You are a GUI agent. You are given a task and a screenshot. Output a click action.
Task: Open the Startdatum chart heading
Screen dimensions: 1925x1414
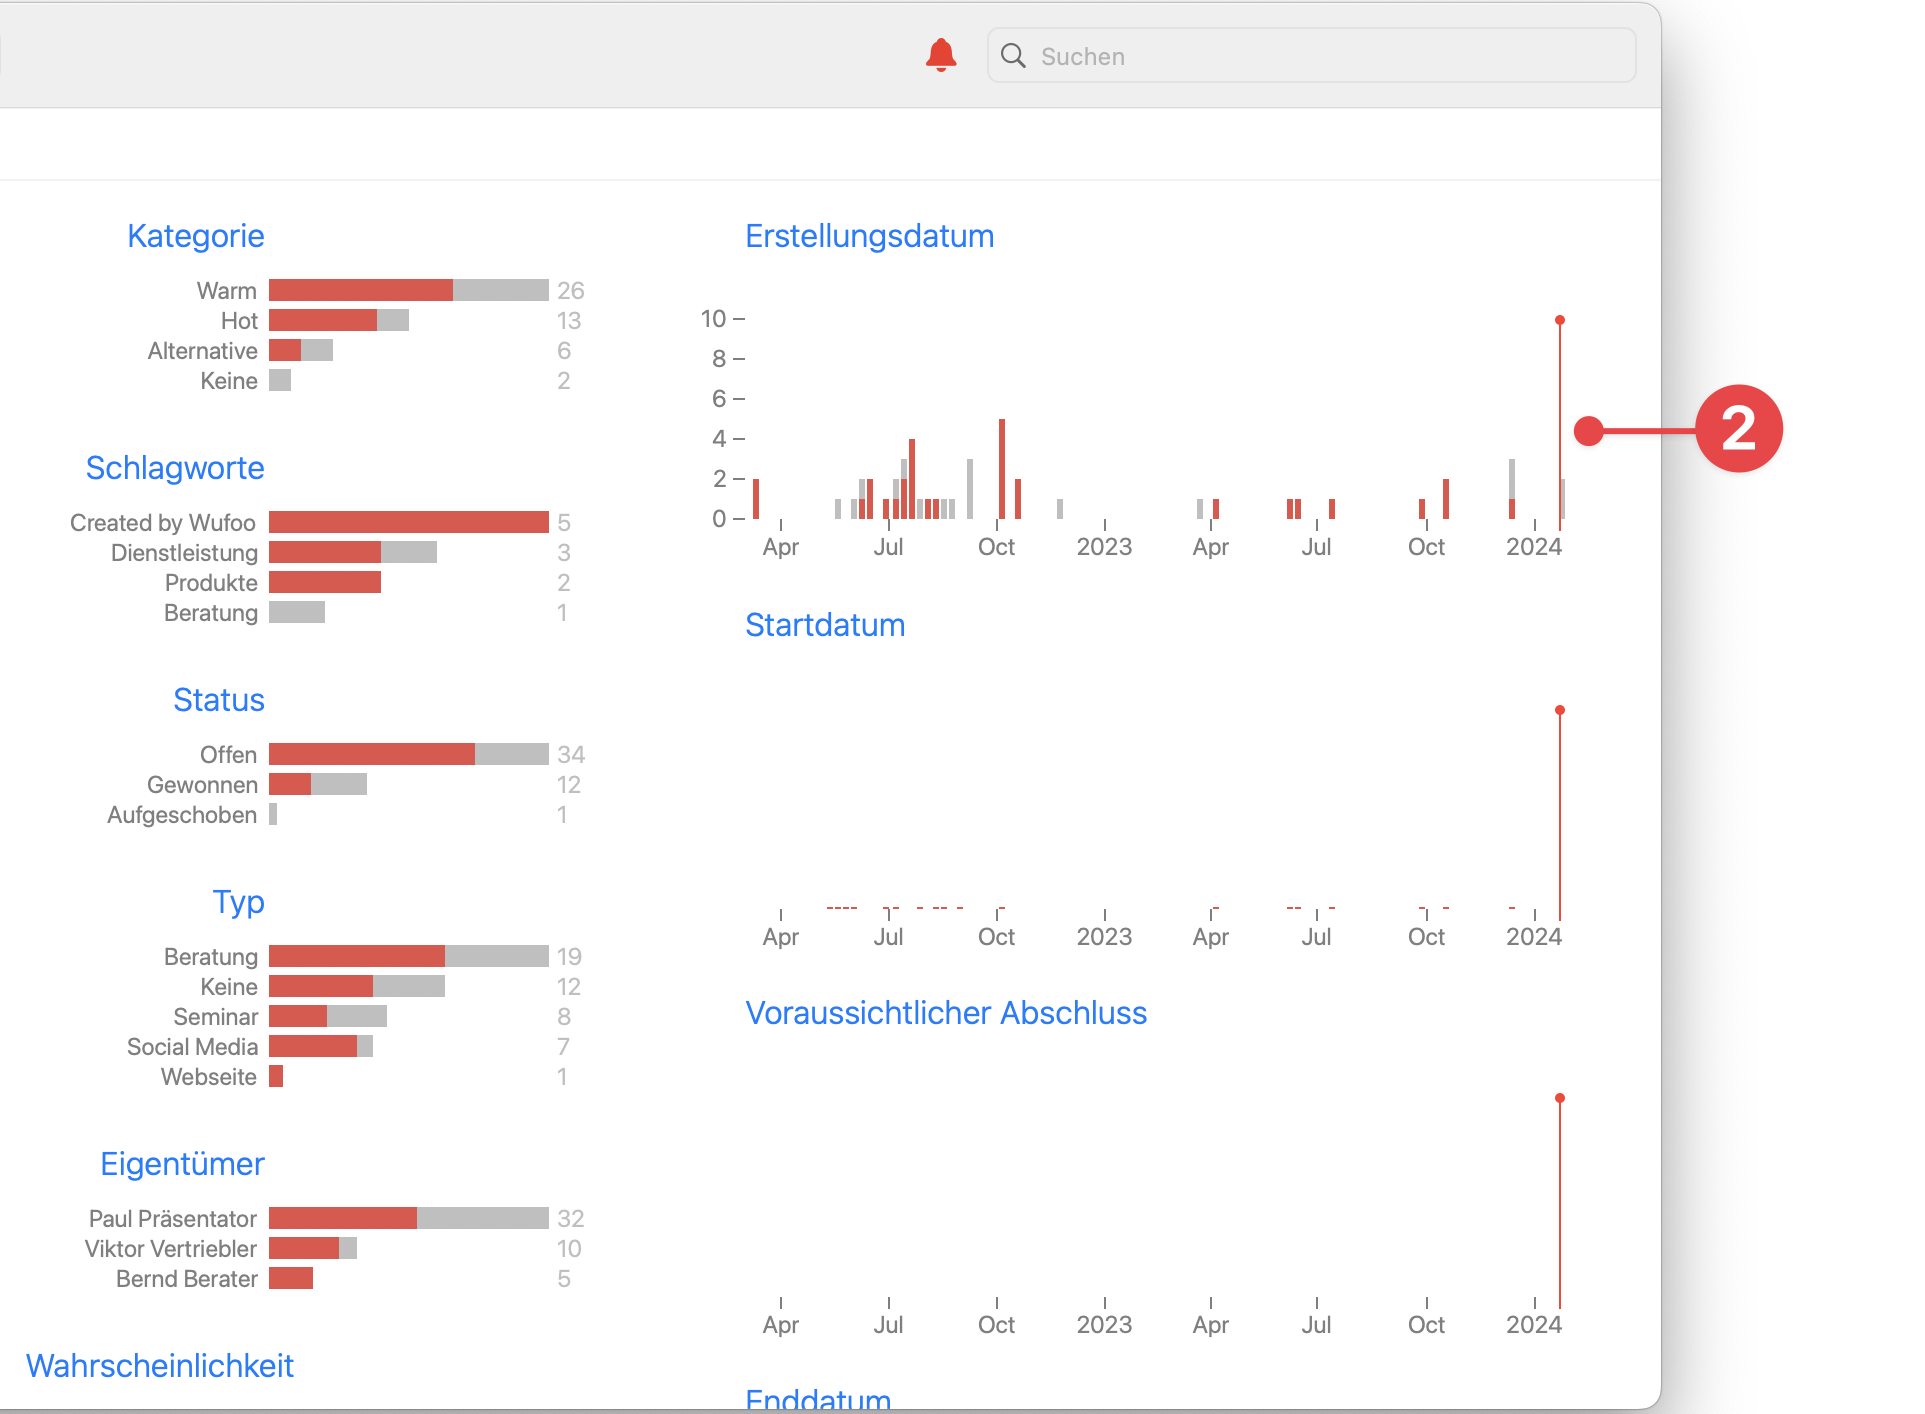(x=825, y=625)
